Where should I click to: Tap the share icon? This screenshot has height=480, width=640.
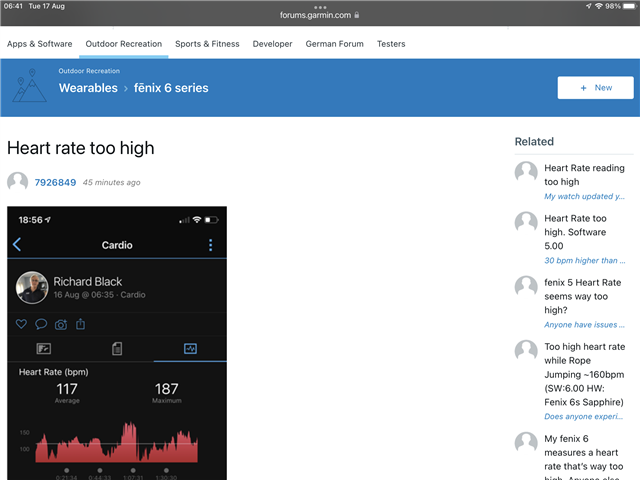pos(80,324)
